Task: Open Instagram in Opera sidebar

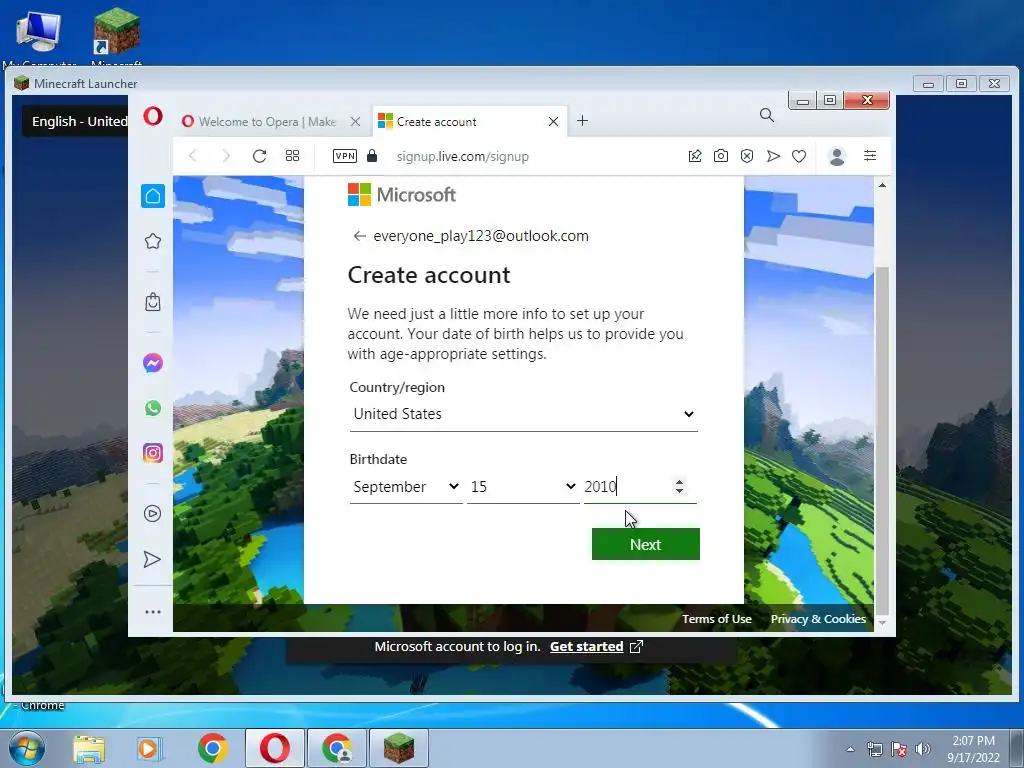Action: [153, 453]
